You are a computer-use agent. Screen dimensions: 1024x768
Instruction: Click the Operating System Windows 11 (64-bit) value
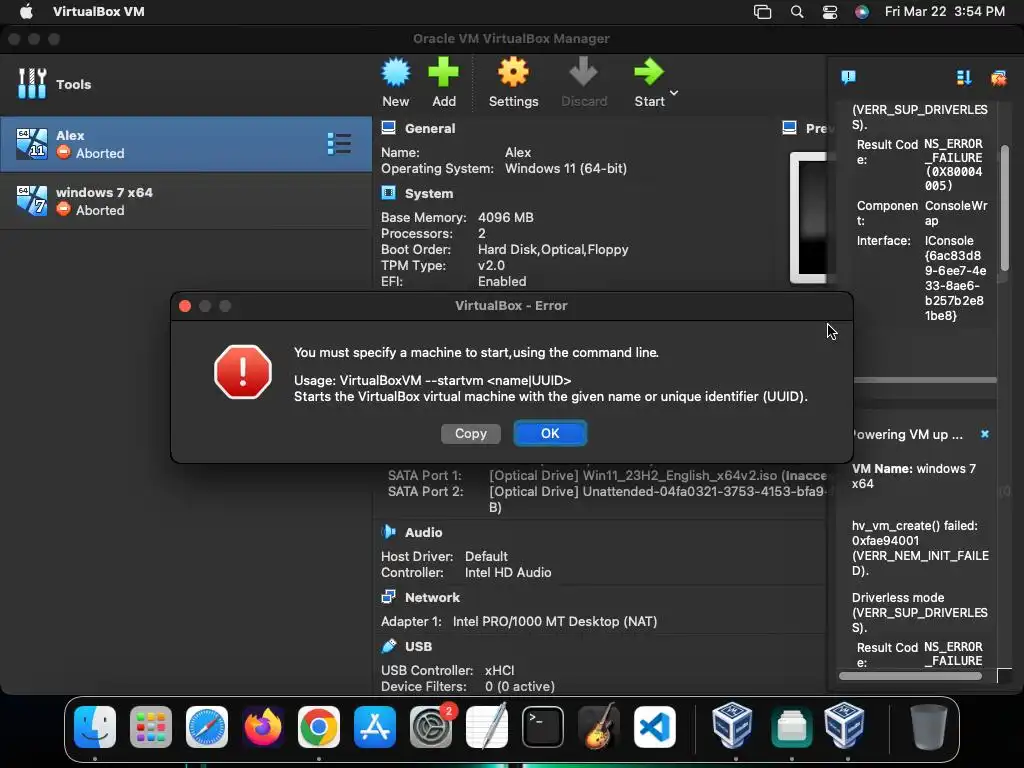tap(566, 168)
